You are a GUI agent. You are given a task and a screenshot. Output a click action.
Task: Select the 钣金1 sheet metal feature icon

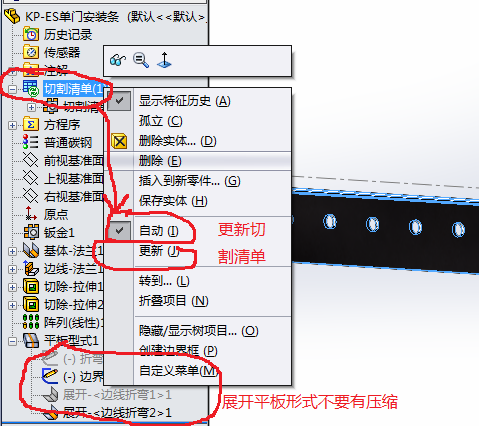[x=31, y=232]
